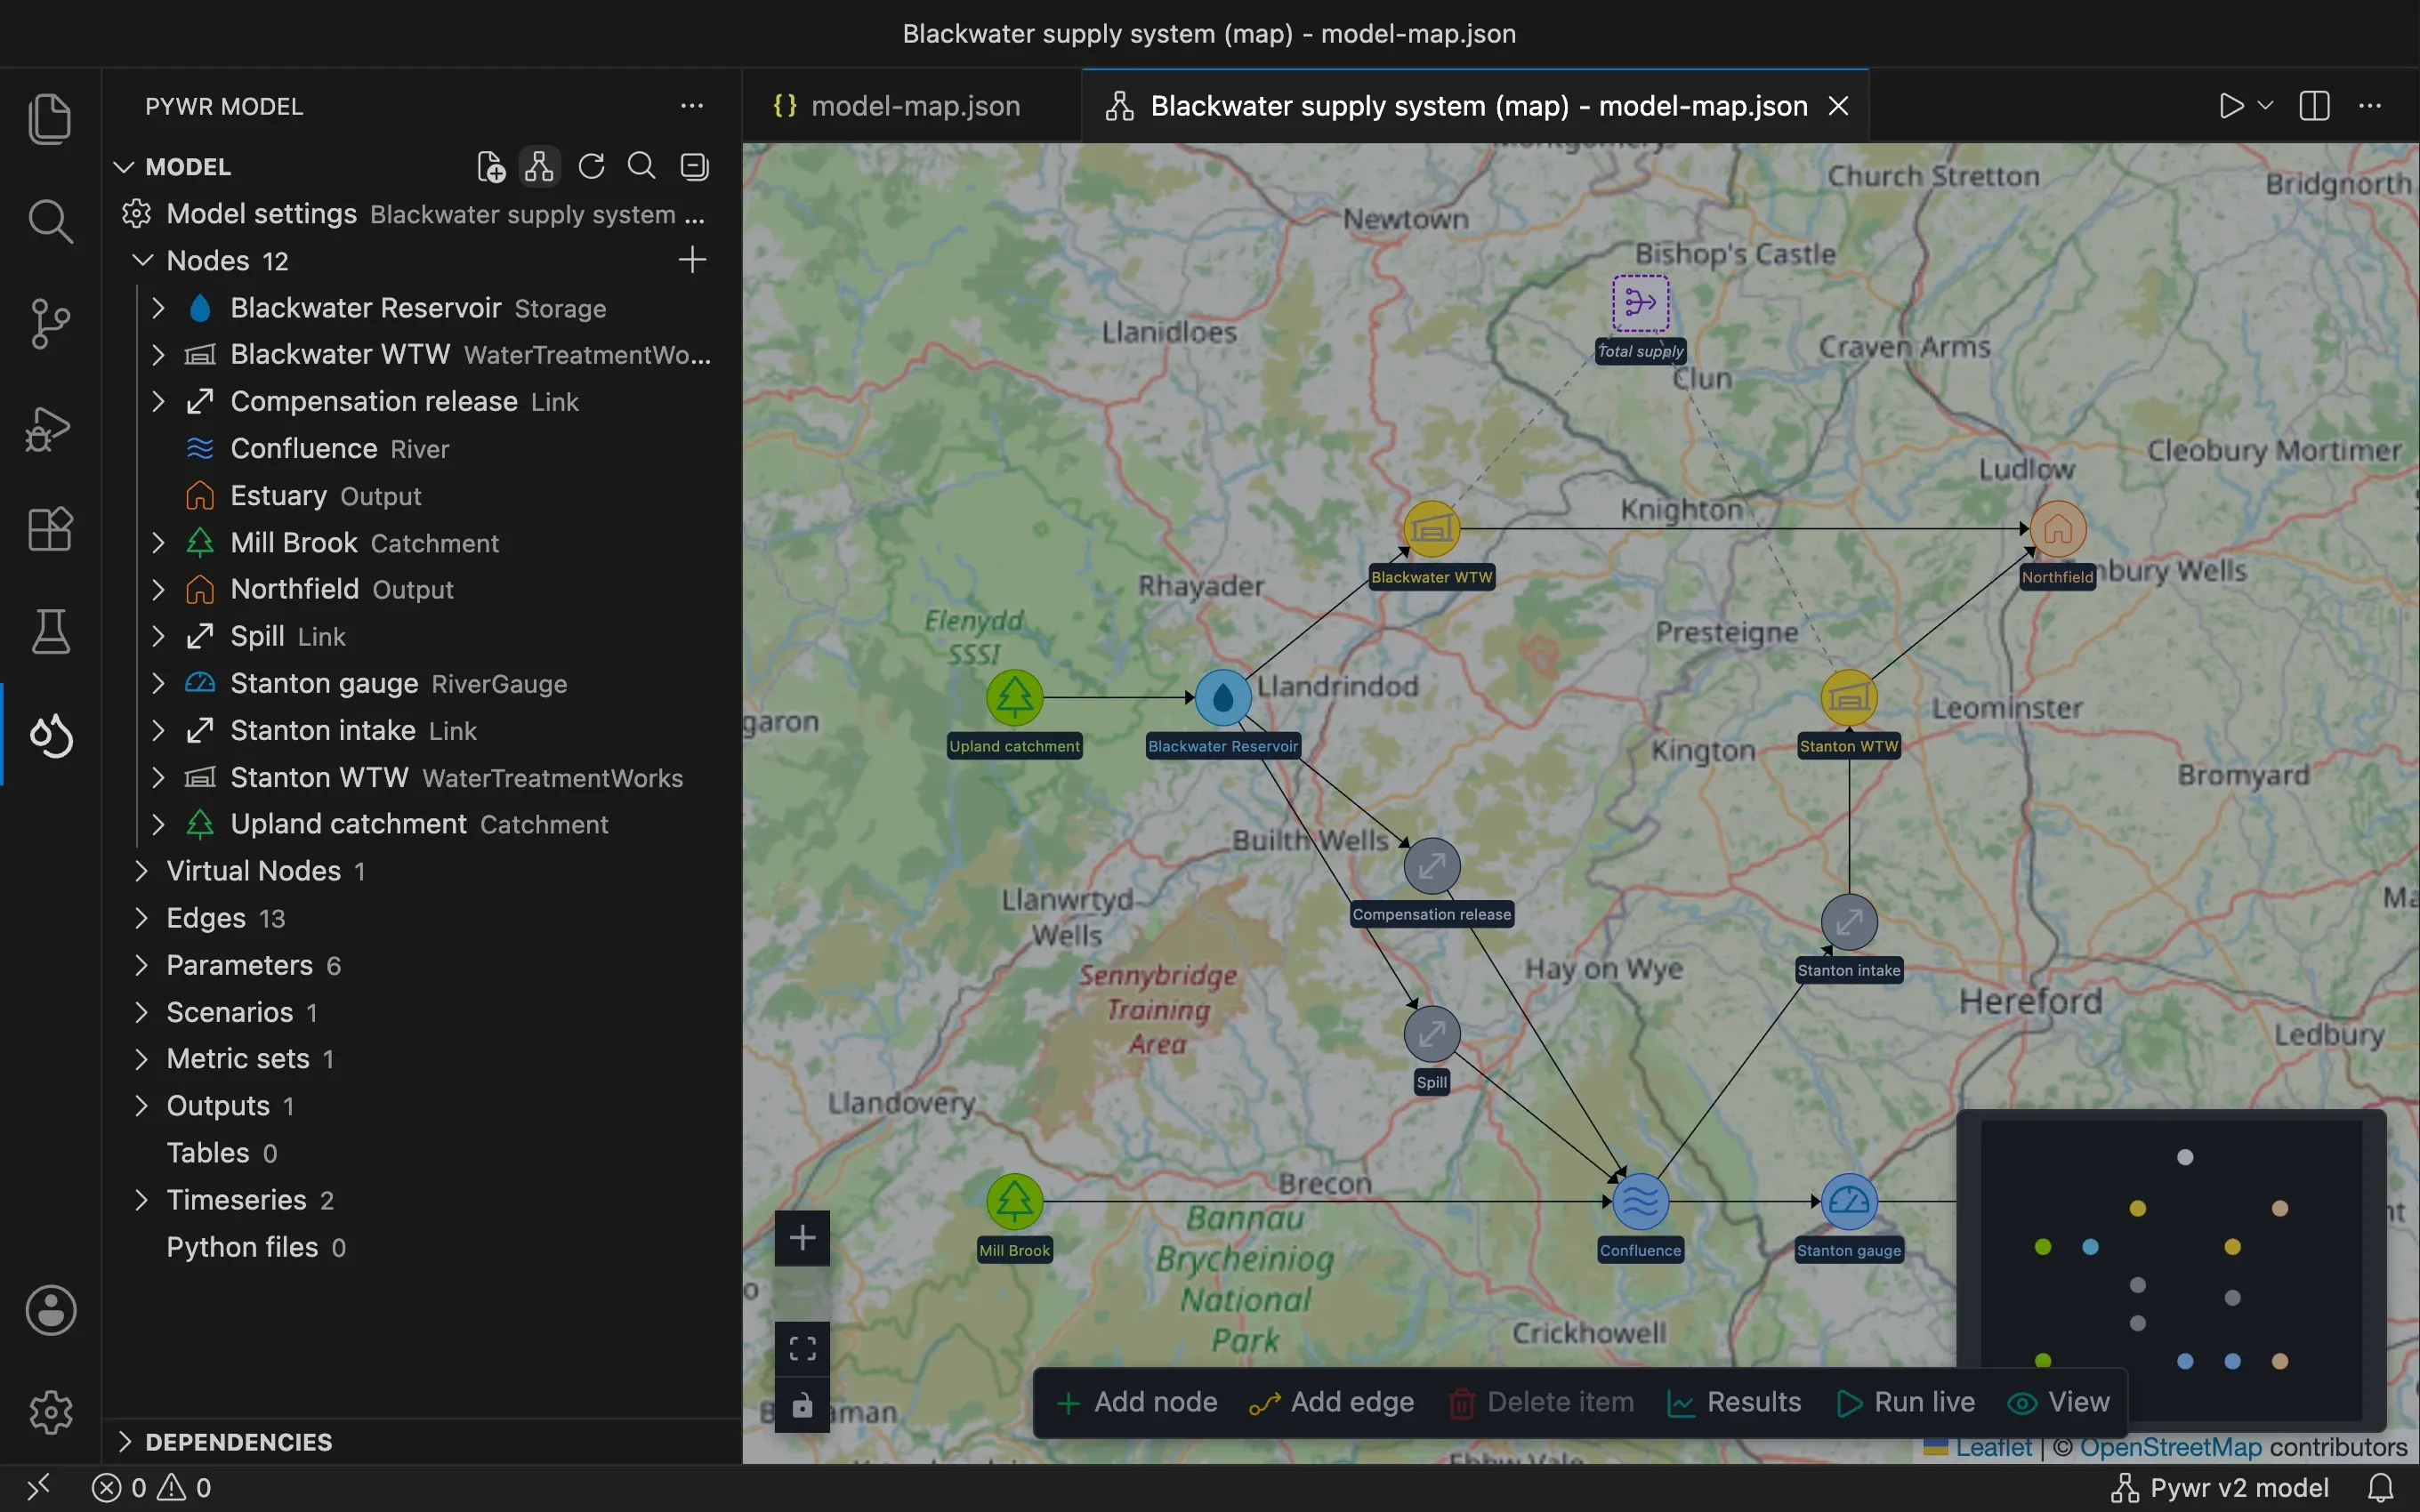Select Blackwater WTW node on the map

tap(1431, 529)
